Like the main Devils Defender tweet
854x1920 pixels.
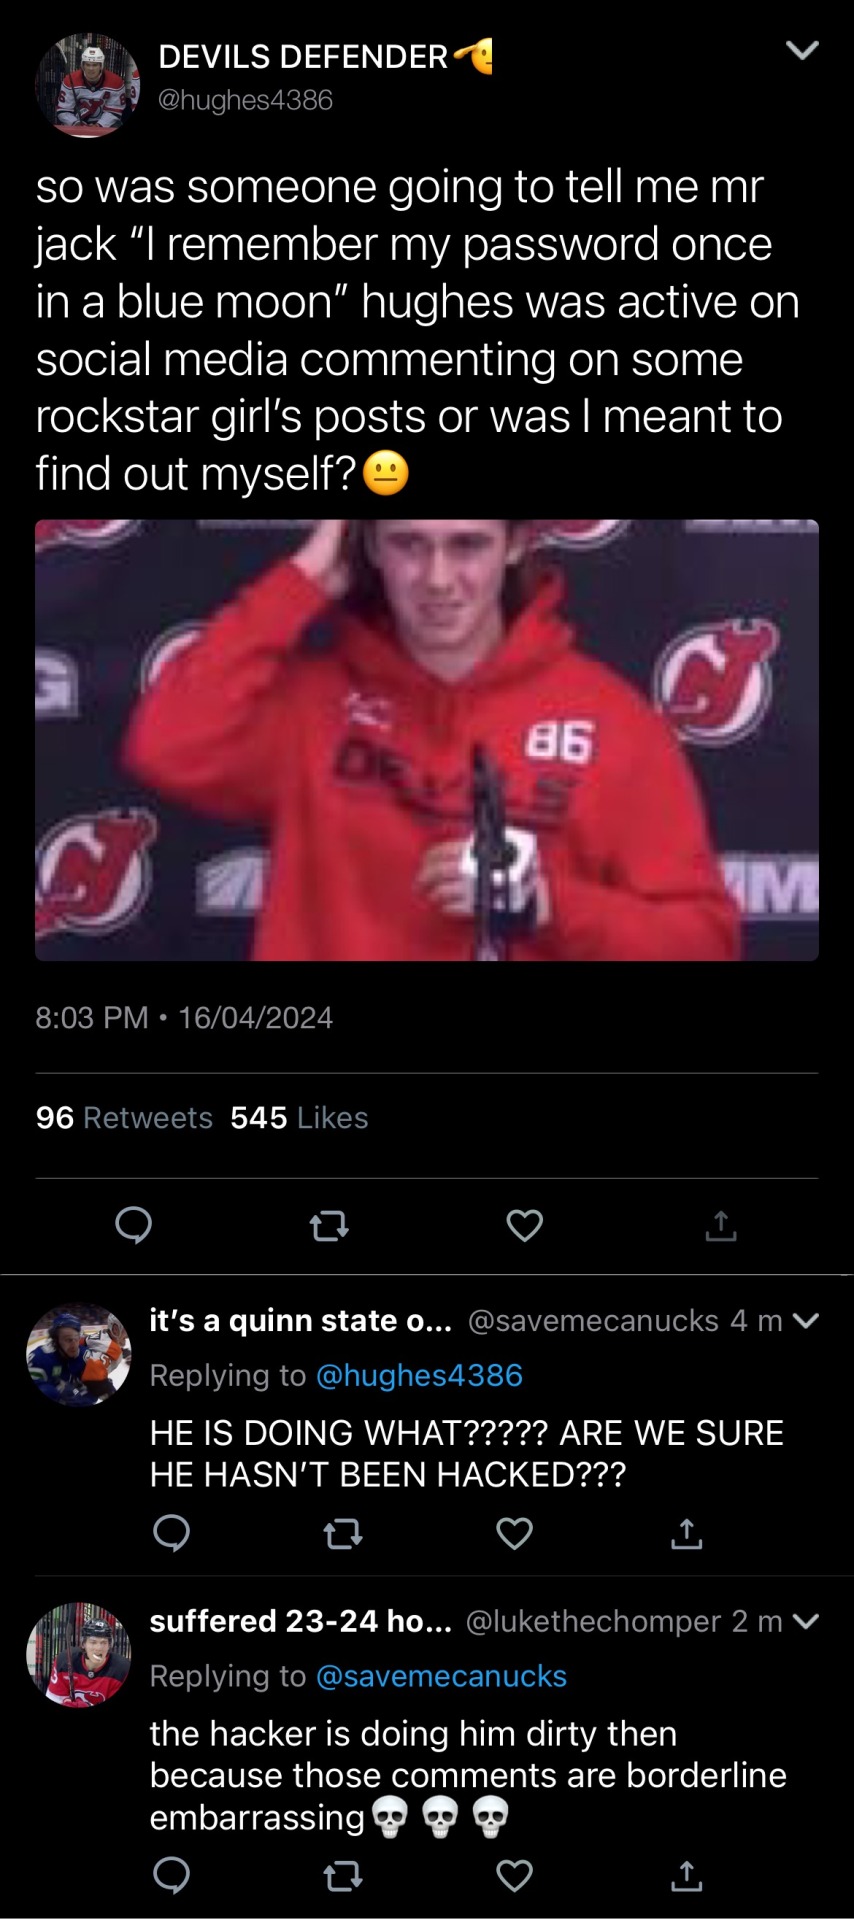[524, 1225]
